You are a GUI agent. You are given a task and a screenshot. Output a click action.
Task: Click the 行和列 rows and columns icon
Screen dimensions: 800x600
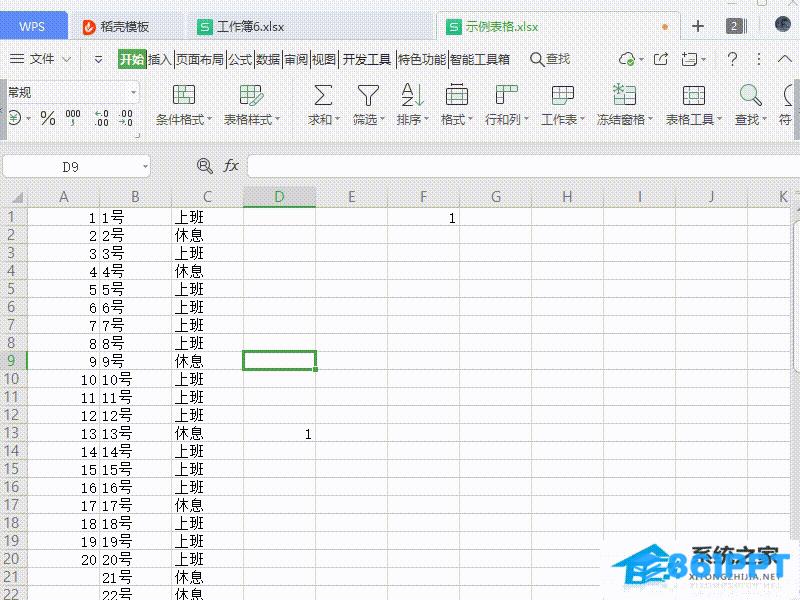pos(506,95)
